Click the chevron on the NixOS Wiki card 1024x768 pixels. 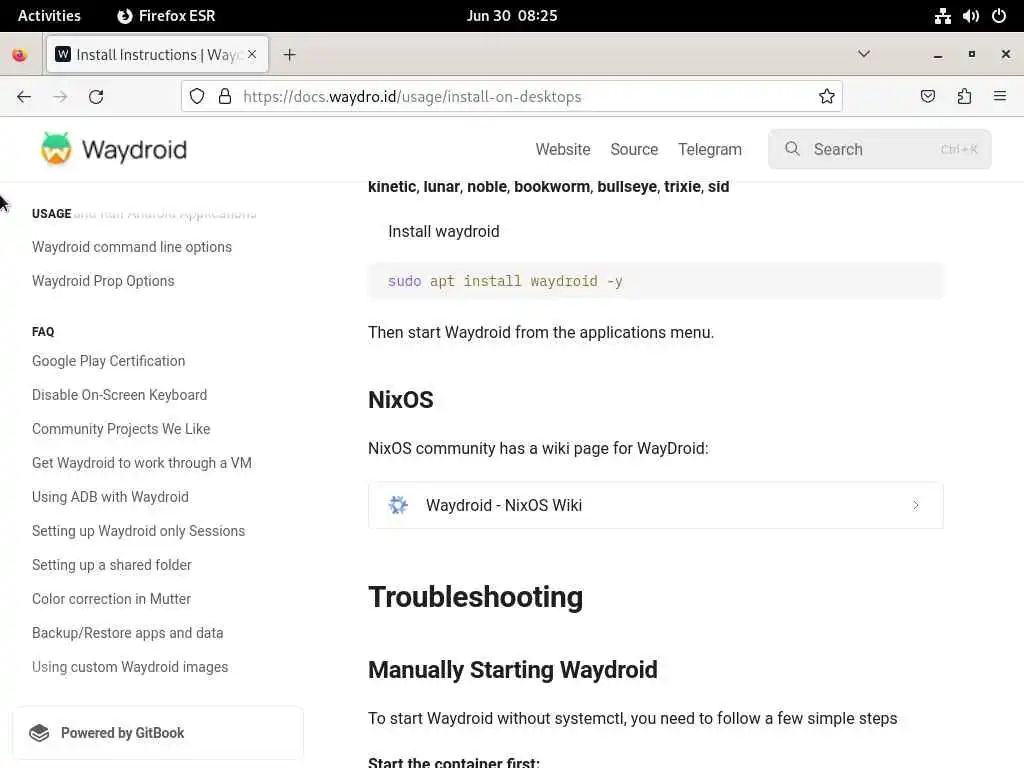pos(916,505)
